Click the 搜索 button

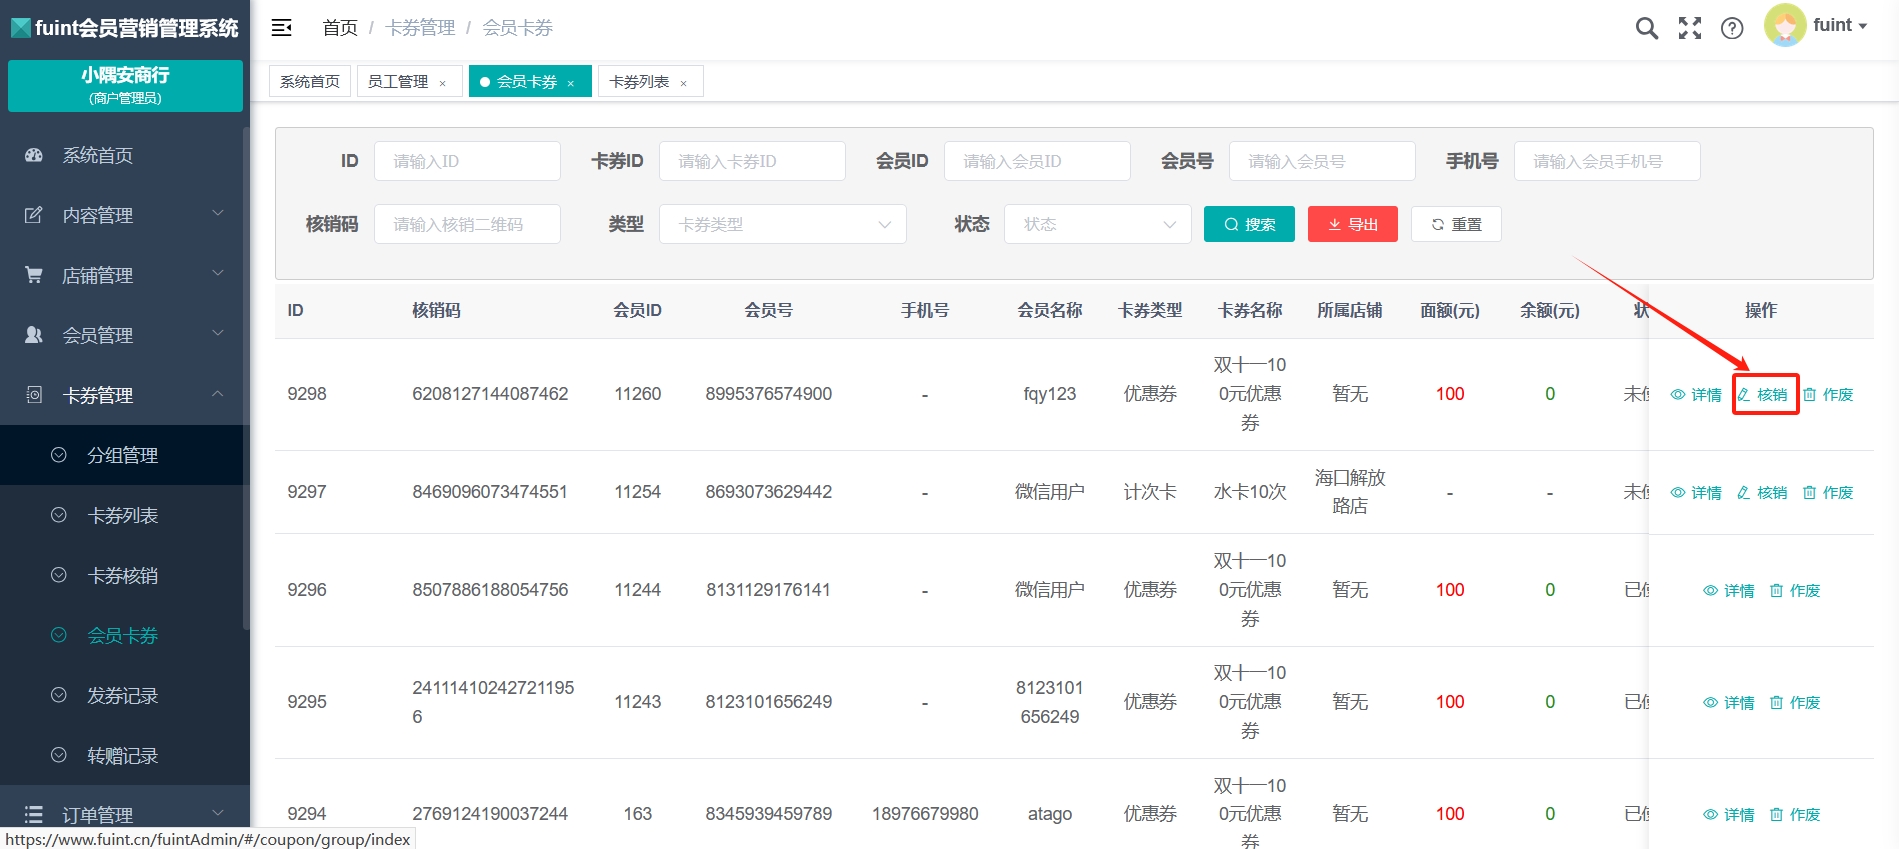click(1249, 224)
